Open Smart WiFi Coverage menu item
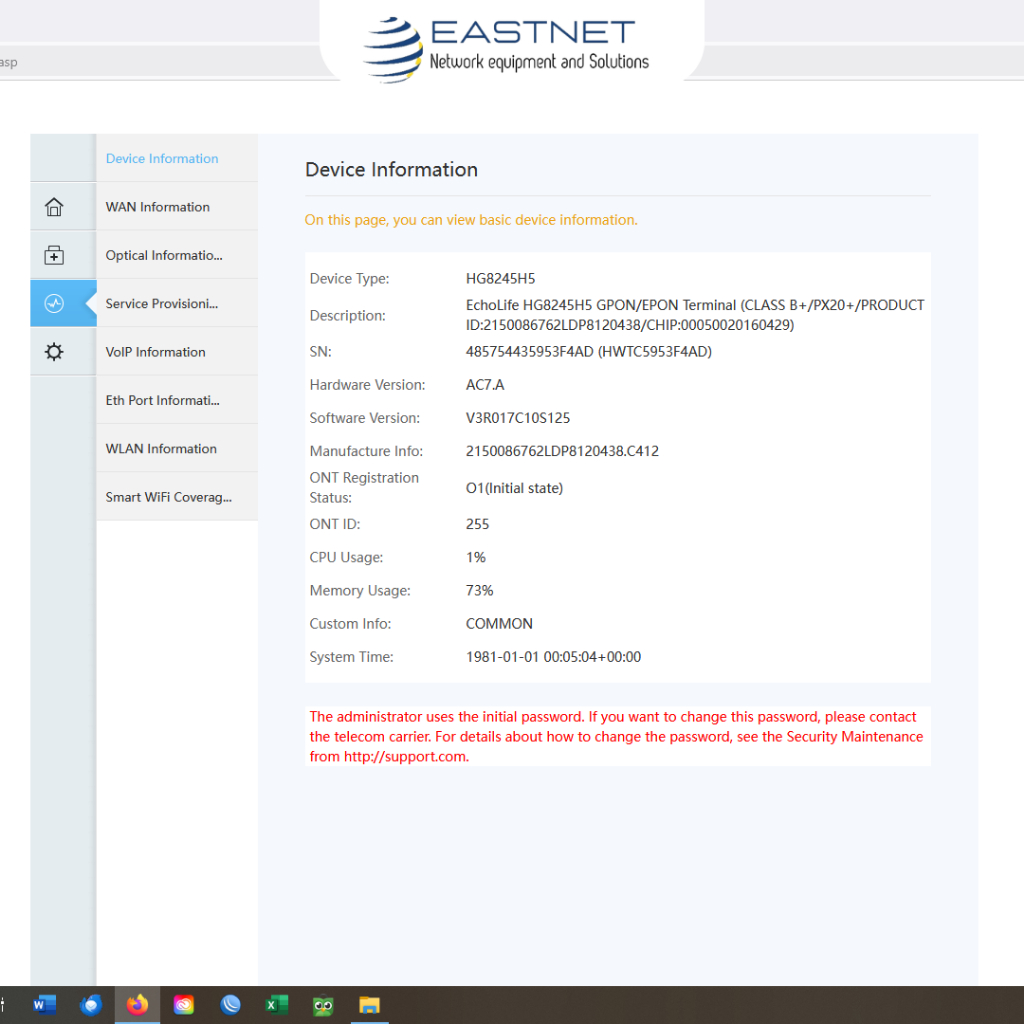 click(168, 497)
